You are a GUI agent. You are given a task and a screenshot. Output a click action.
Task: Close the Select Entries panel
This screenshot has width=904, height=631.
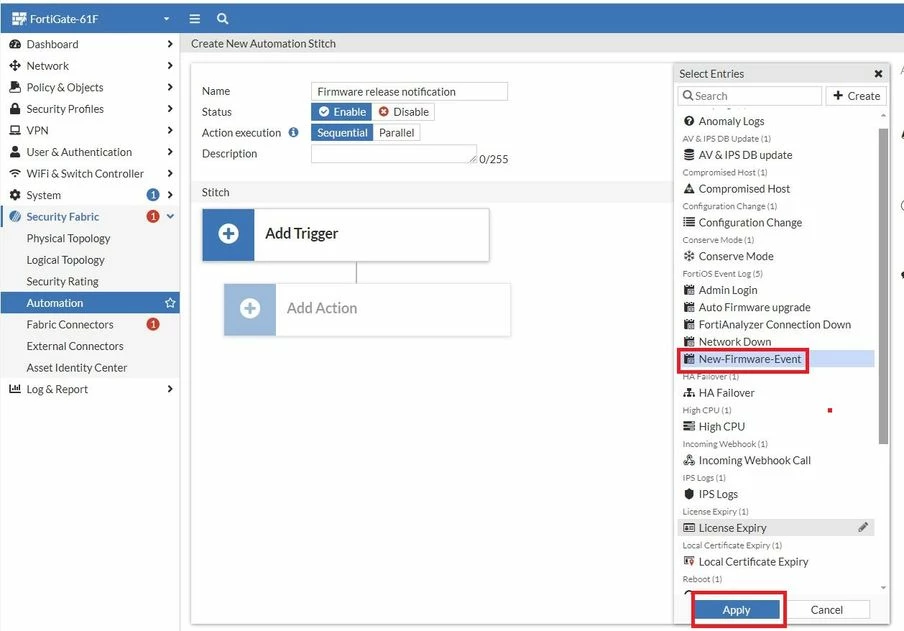[x=878, y=74]
